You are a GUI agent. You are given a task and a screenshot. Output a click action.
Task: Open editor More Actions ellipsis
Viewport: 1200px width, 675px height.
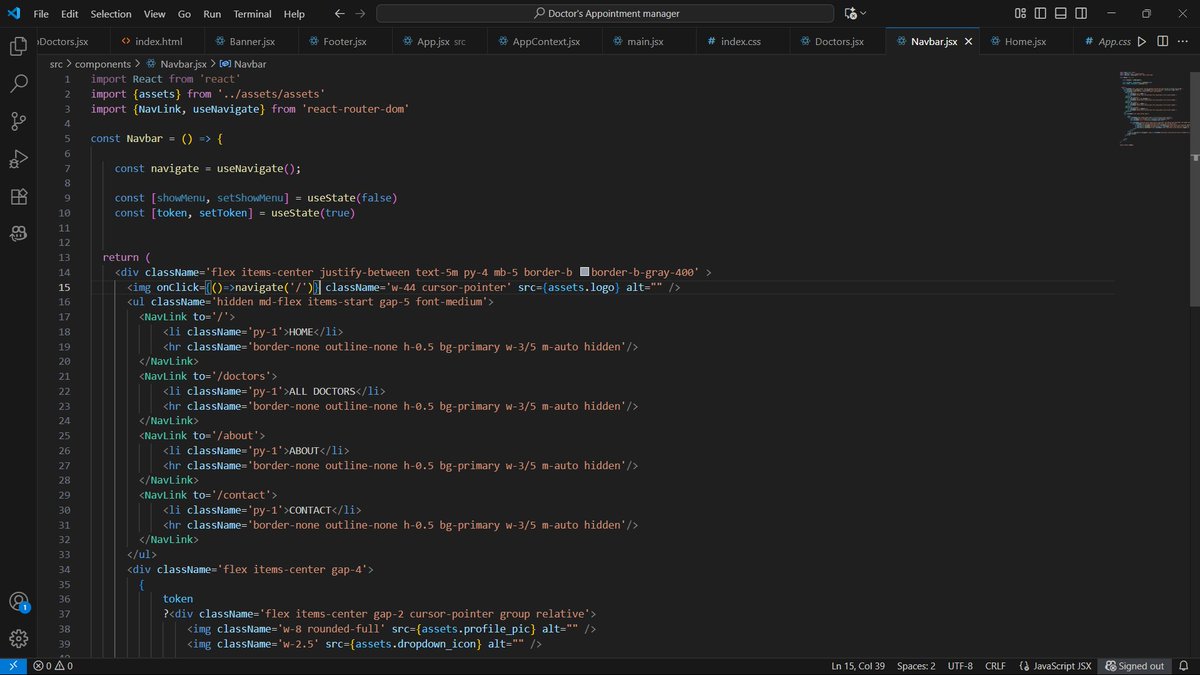coord(1183,42)
